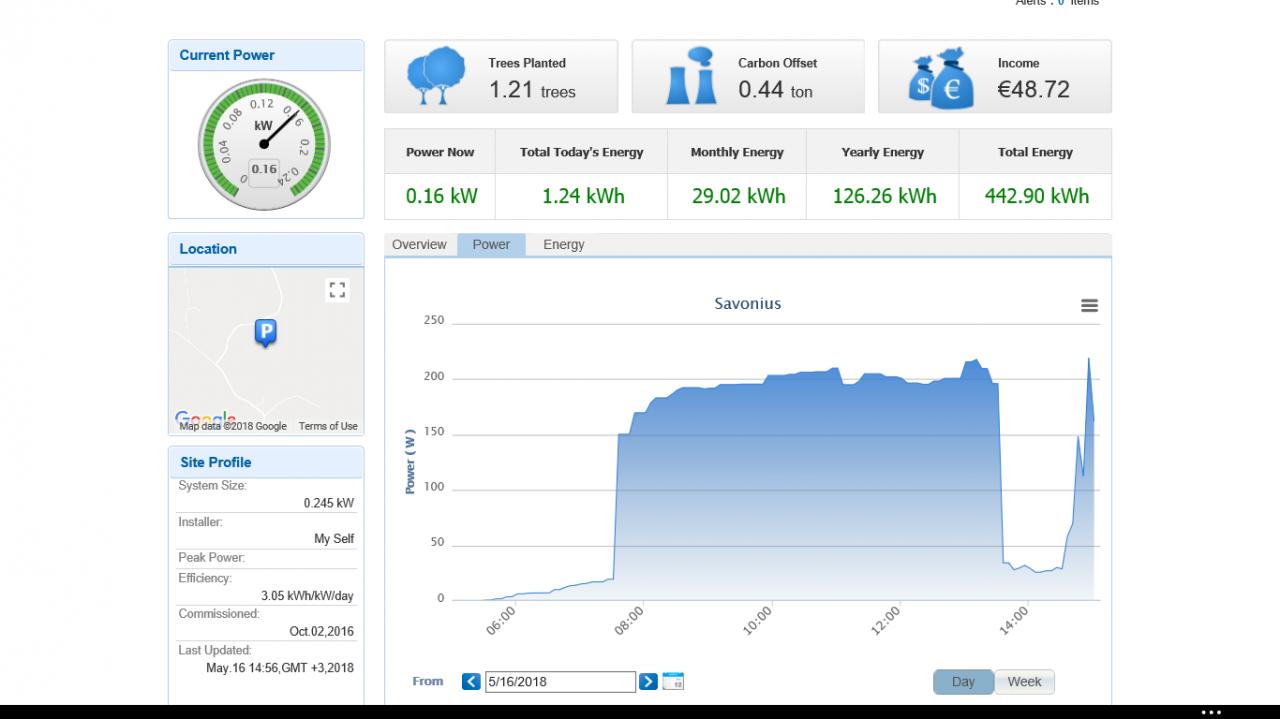This screenshot has height=719, width=1280.
Task: Click the Location panel heading
Action: tap(208, 249)
